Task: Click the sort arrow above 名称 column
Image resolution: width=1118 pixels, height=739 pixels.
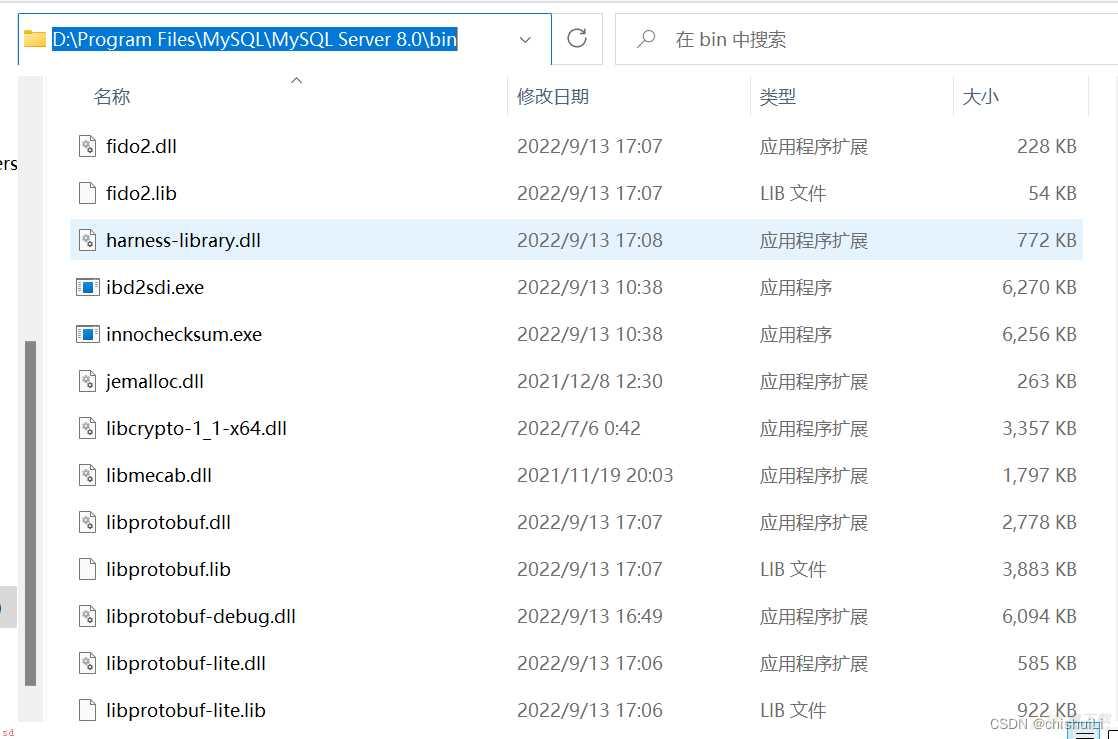Action: pos(297,81)
